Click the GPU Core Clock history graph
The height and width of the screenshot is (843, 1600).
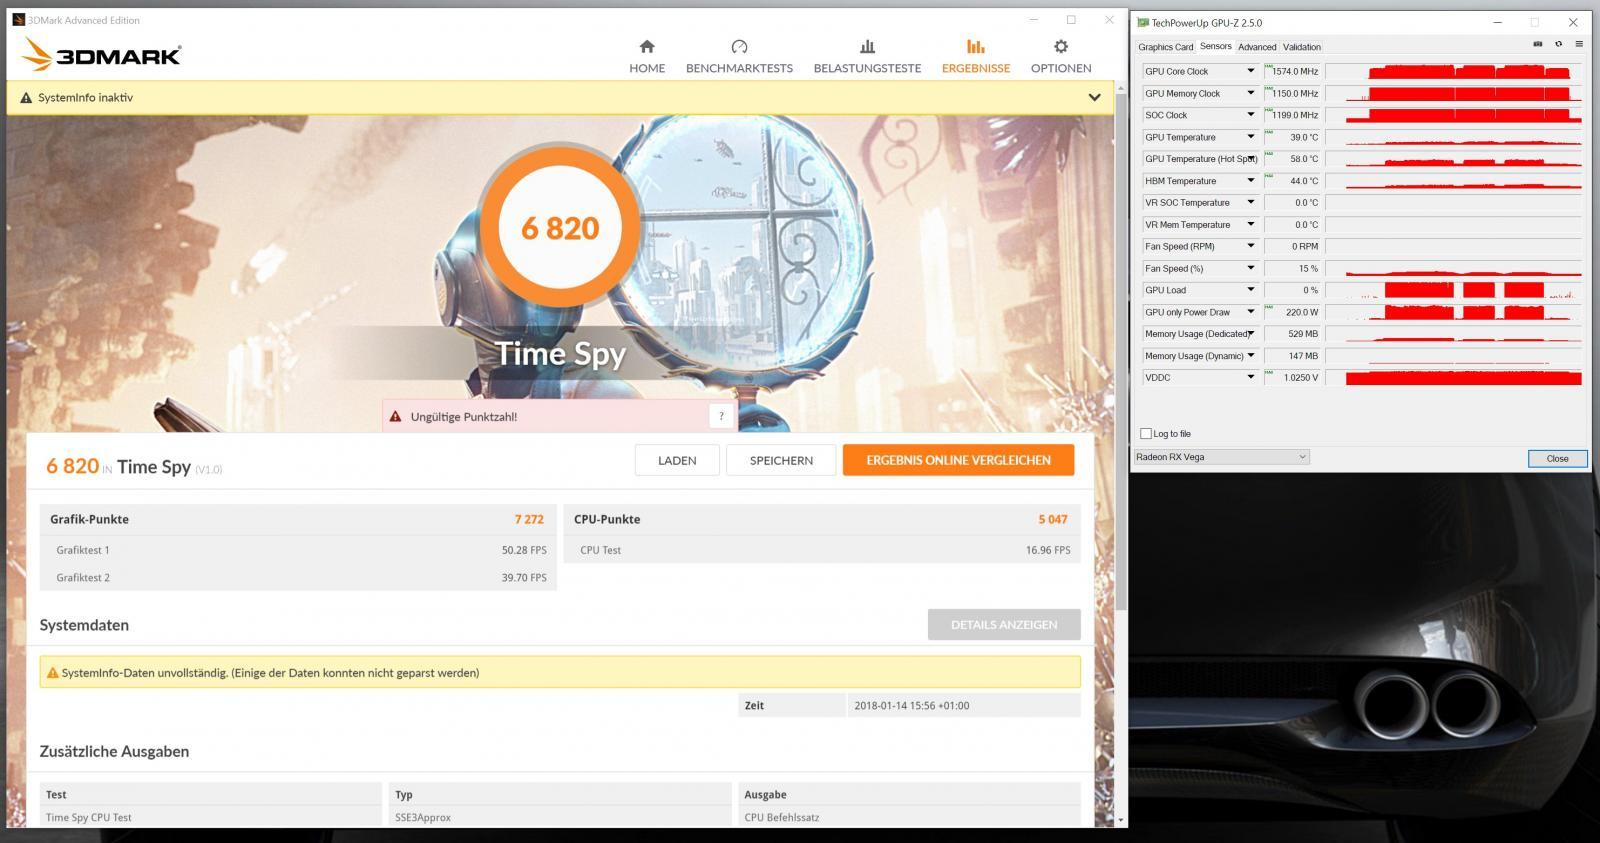pyautogui.click(x=1454, y=71)
